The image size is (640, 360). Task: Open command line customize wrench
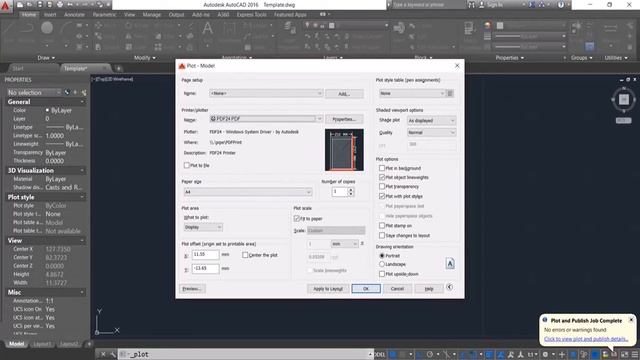coord(113,354)
